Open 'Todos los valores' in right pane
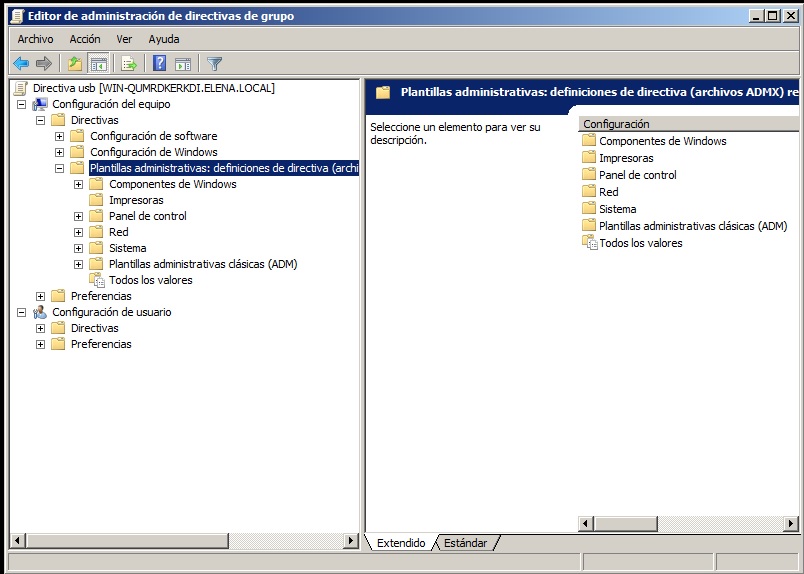Image resolution: width=804 pixels, height=574 pixels. coord(640,243)
